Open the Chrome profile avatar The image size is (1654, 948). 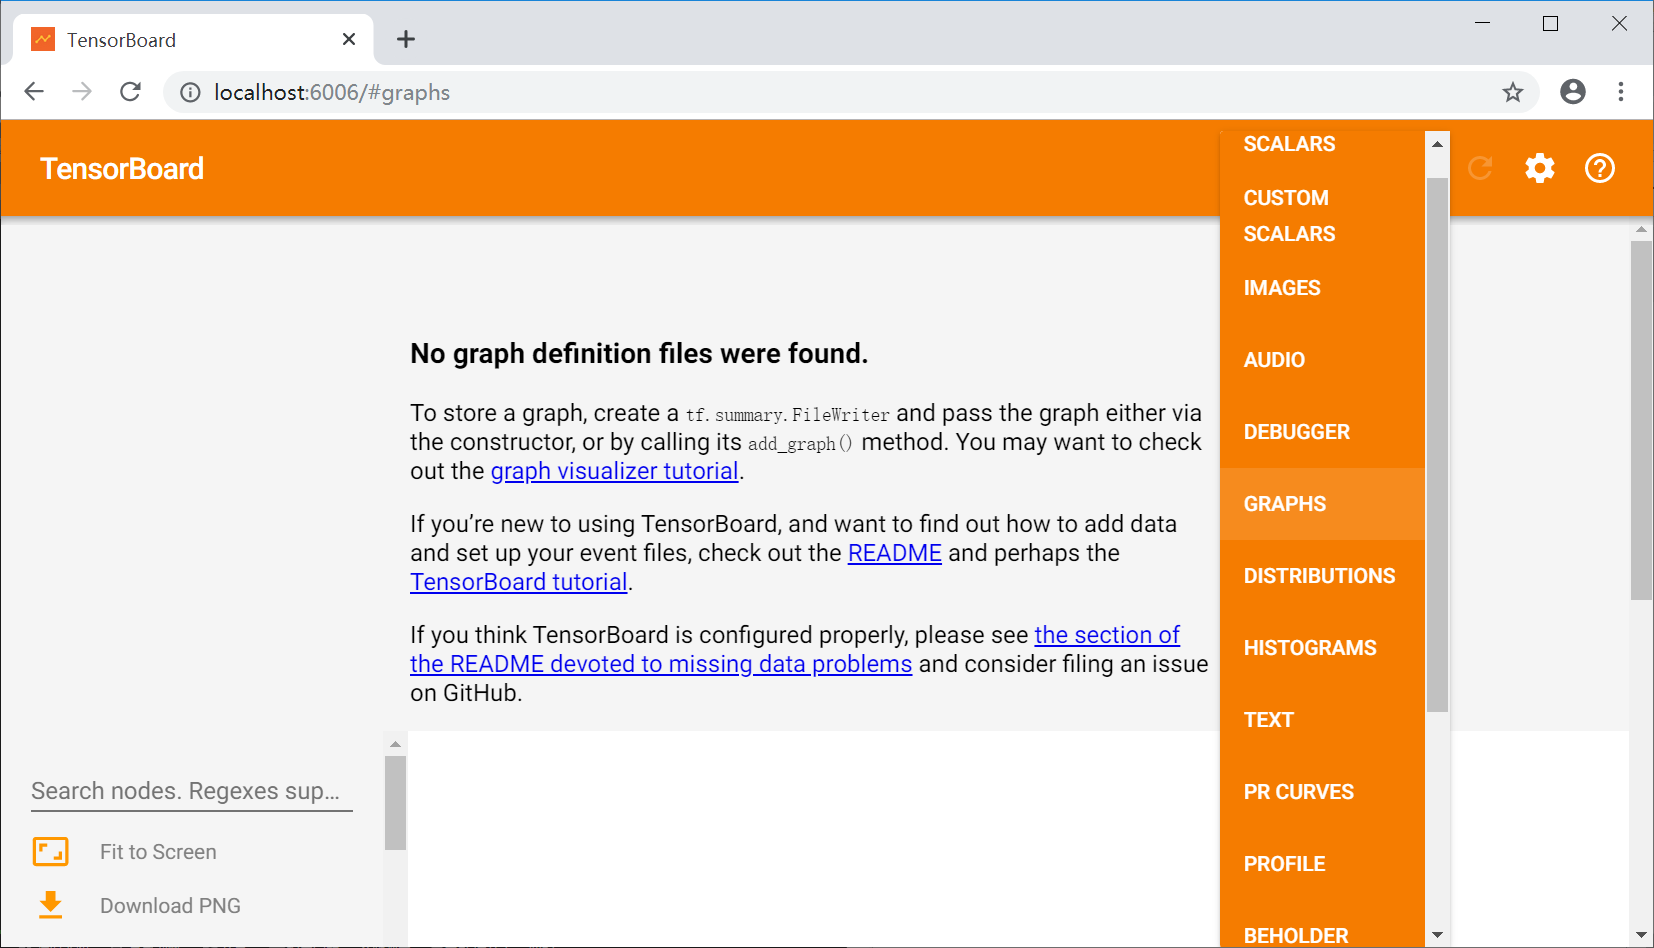(x=1573, y=92)
